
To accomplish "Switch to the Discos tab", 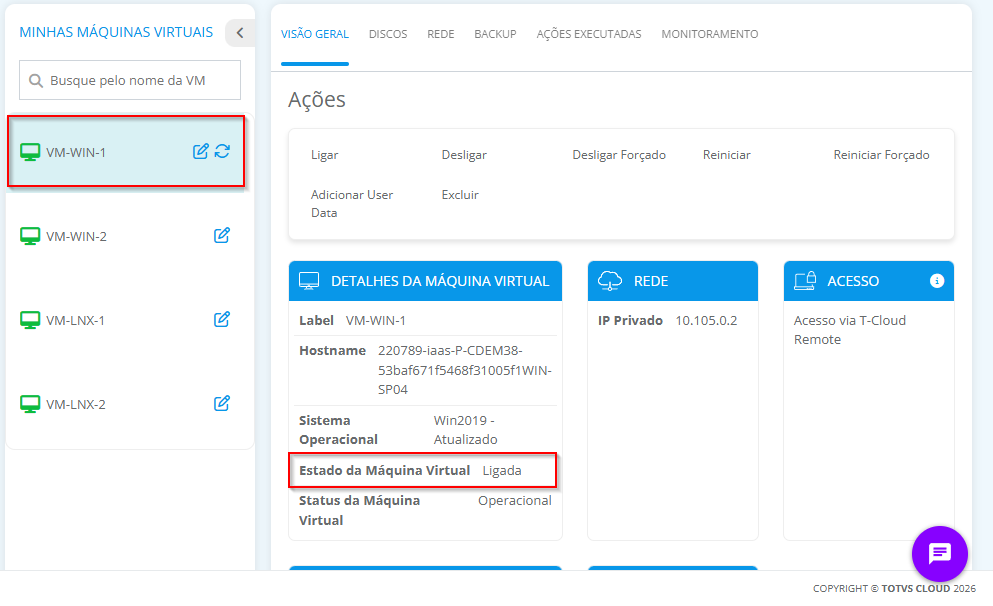I will (x=388, y=34).
